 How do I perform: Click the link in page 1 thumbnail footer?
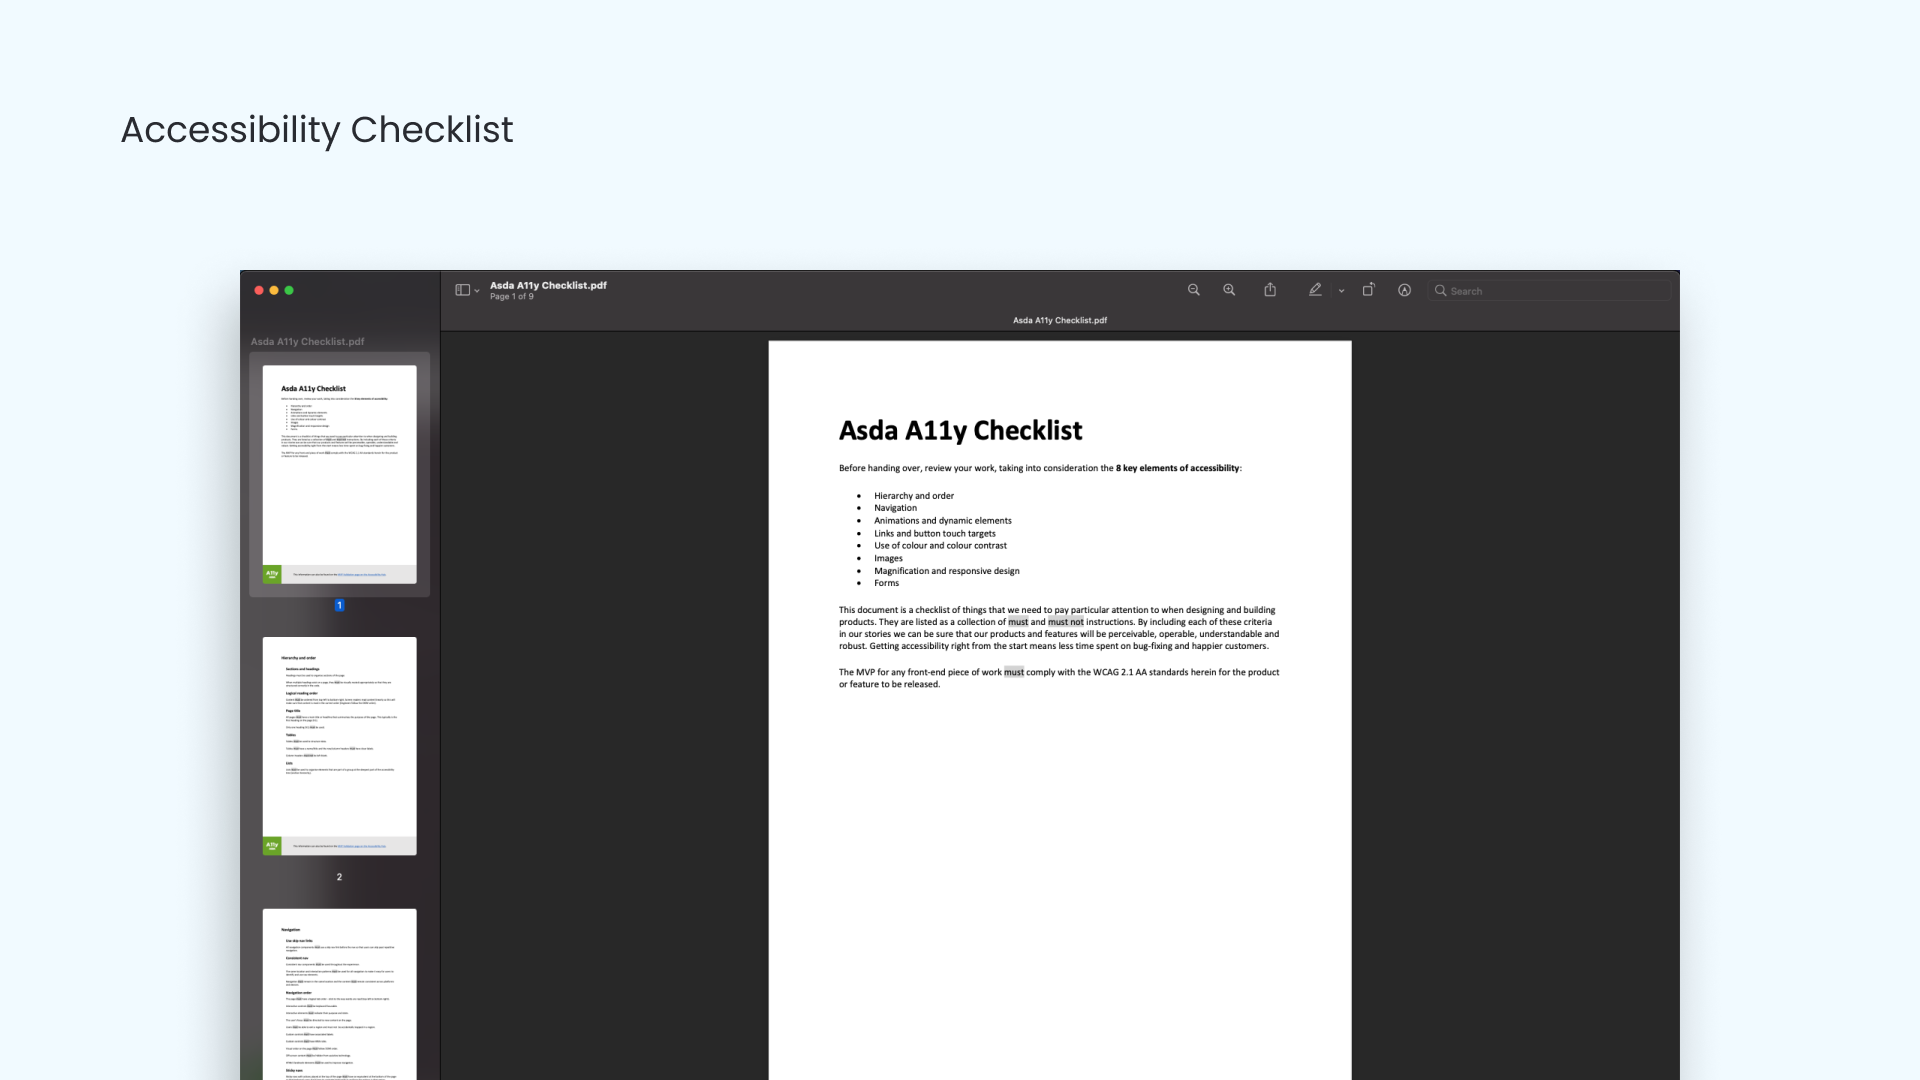coord(361,575)
